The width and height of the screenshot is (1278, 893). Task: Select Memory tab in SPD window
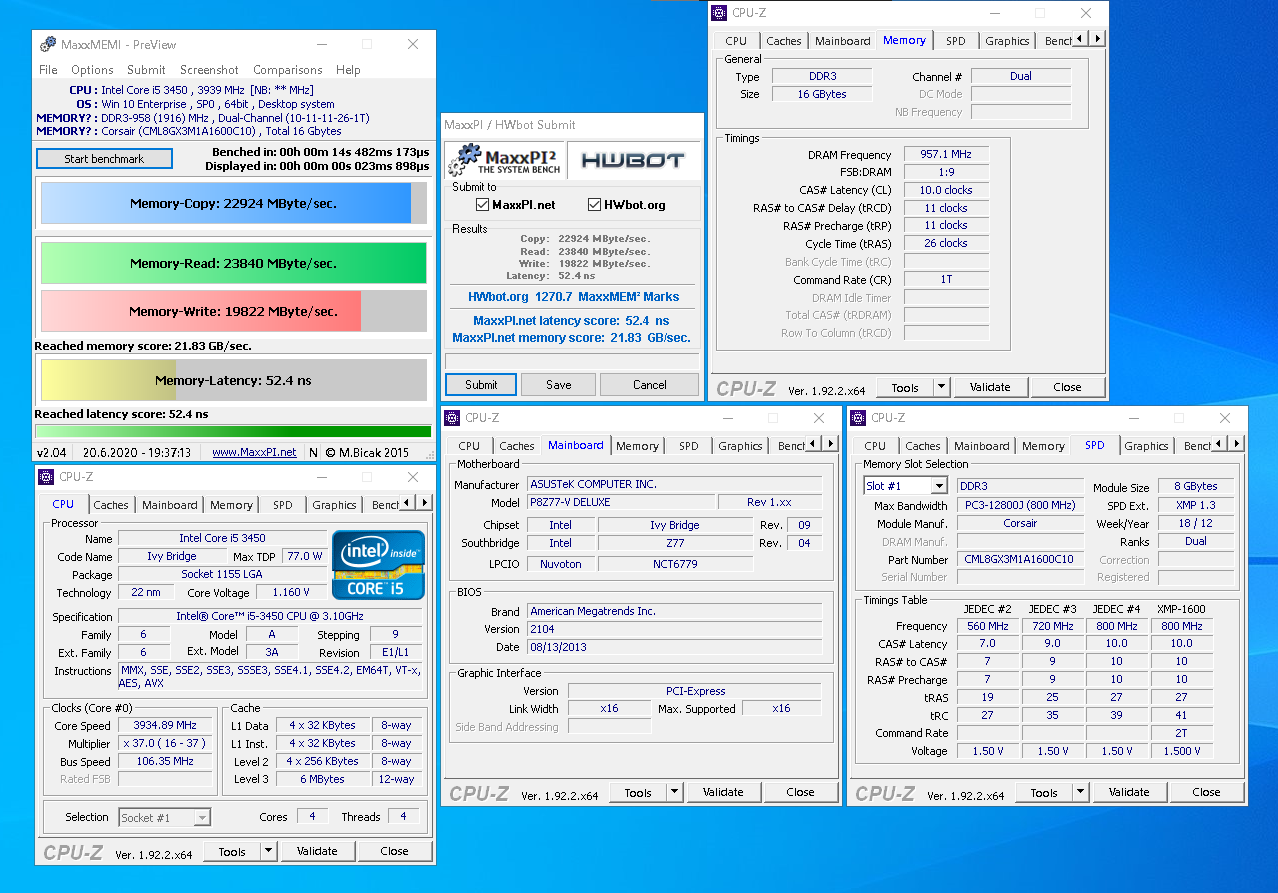[1043, 446]
